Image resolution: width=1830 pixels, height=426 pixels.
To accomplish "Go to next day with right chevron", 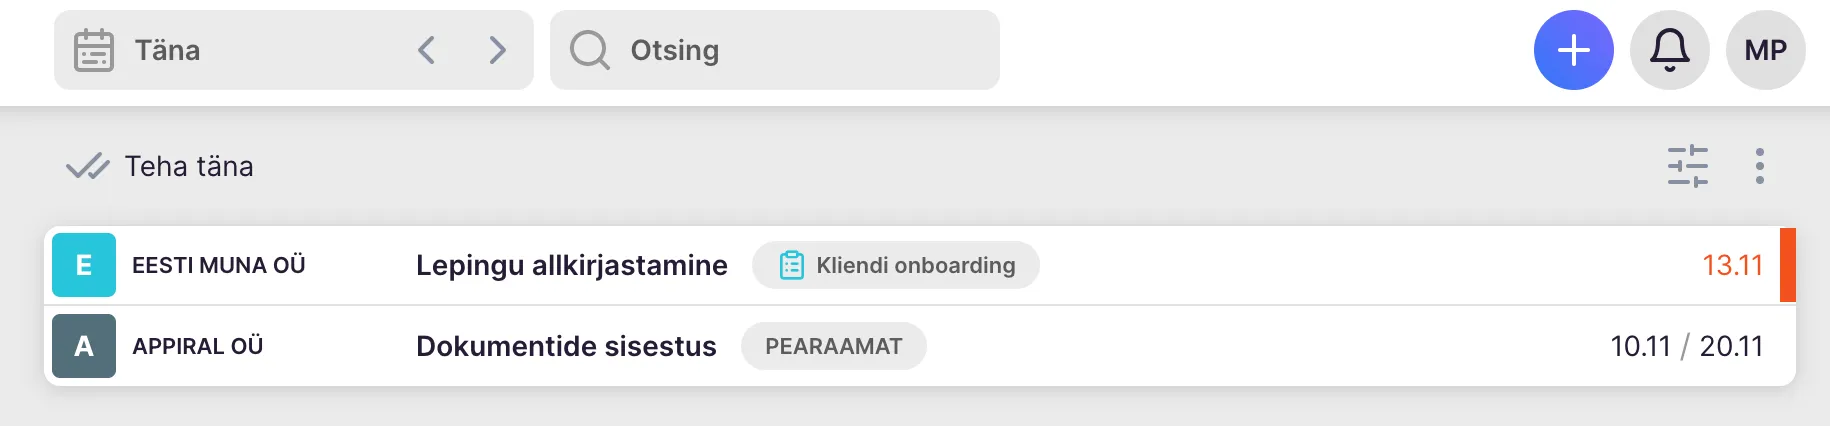I will (497, 50).
